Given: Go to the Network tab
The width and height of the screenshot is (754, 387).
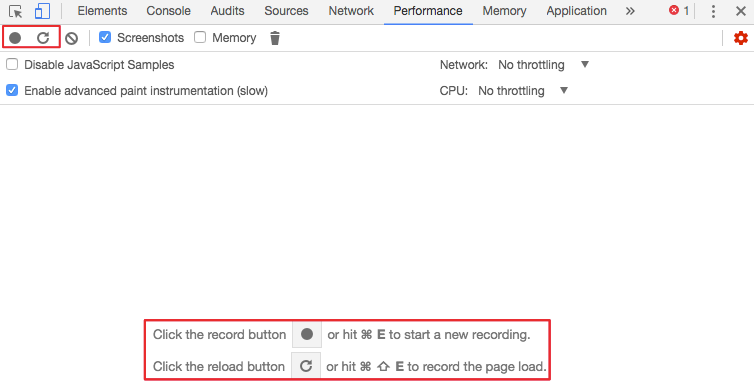Looking at the screenshot, I should tap(351, 11).
